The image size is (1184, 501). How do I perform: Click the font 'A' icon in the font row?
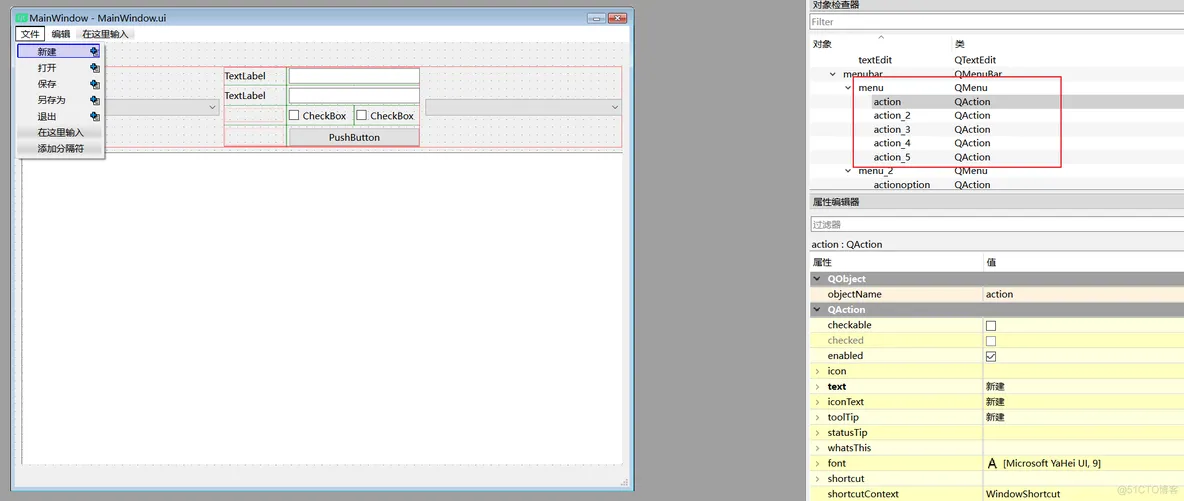pyautogui.click(x=992, y=463)
